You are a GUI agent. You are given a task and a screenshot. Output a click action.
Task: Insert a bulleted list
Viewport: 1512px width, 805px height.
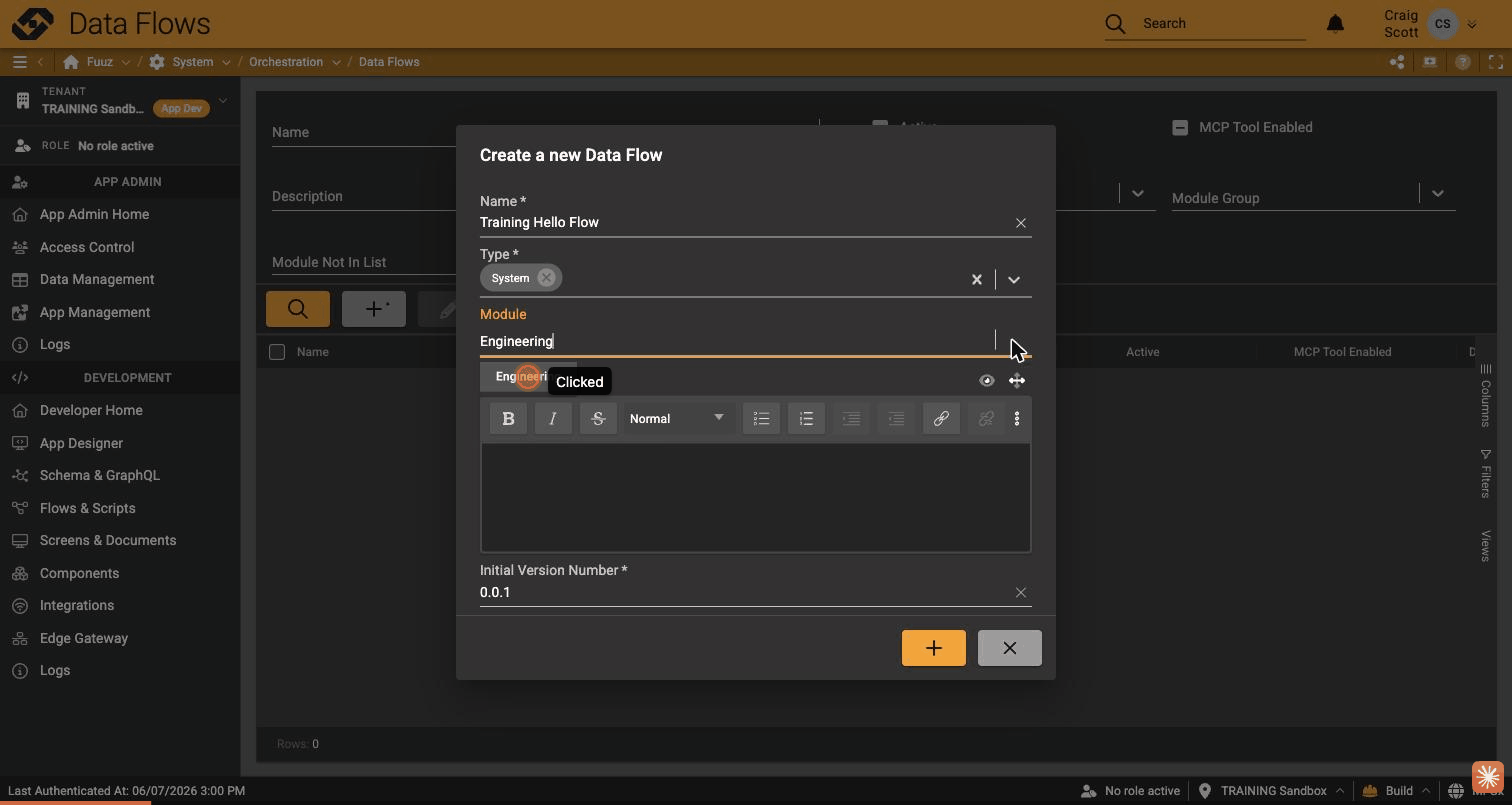point(761,419)
